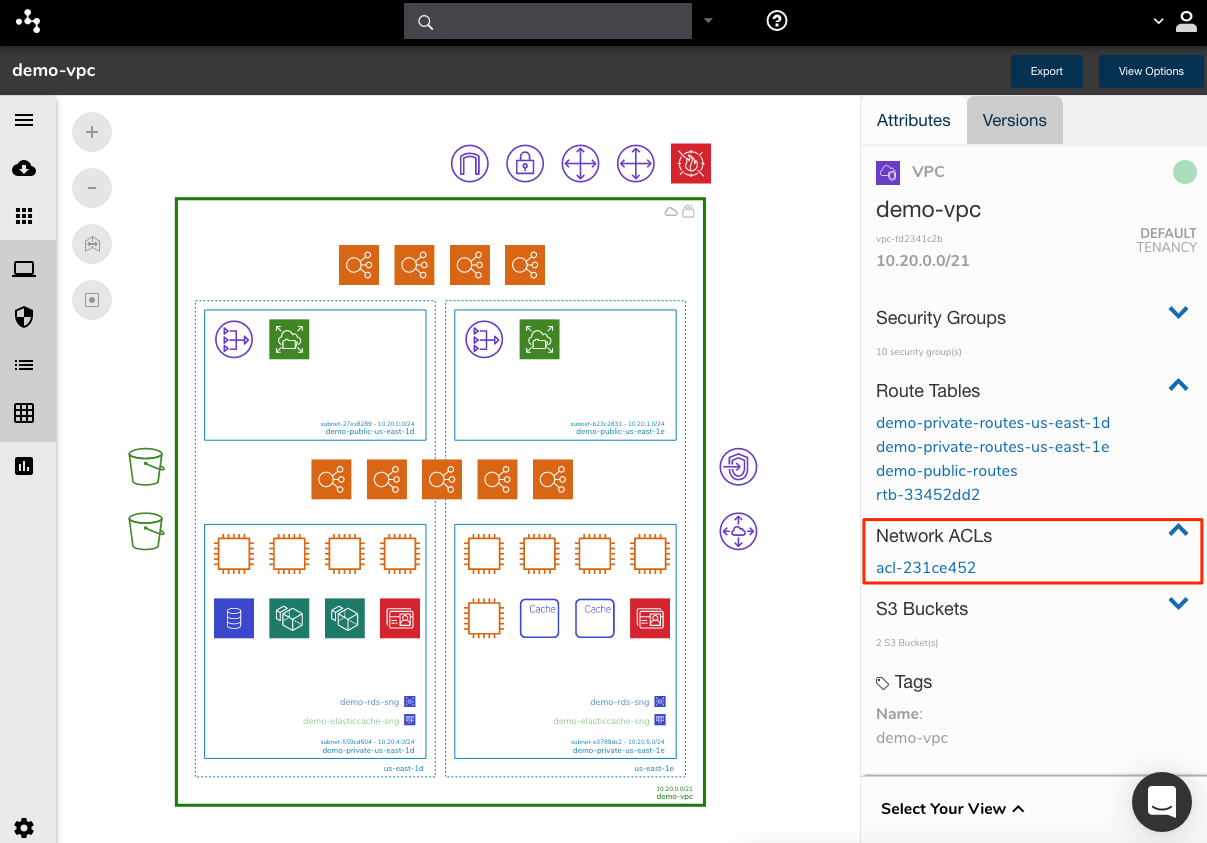Select the laptop infrastructure view icon
The width and height of the screenshot is (1207, 843).
click(24, 269)
